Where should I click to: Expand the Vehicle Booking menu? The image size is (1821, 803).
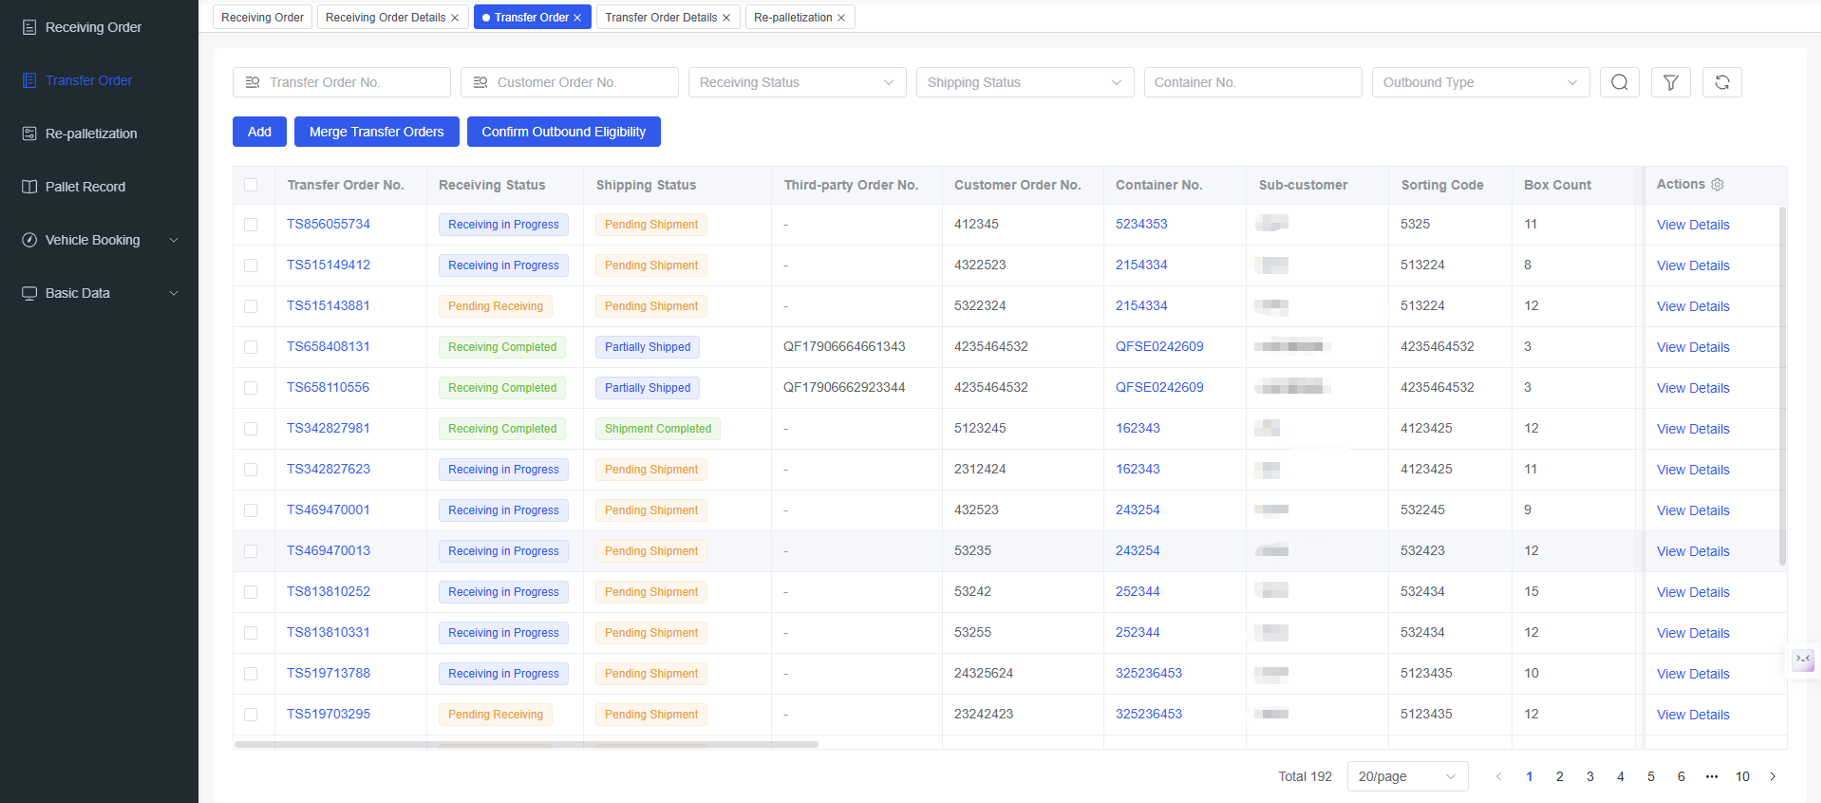(x=99, y=240)
